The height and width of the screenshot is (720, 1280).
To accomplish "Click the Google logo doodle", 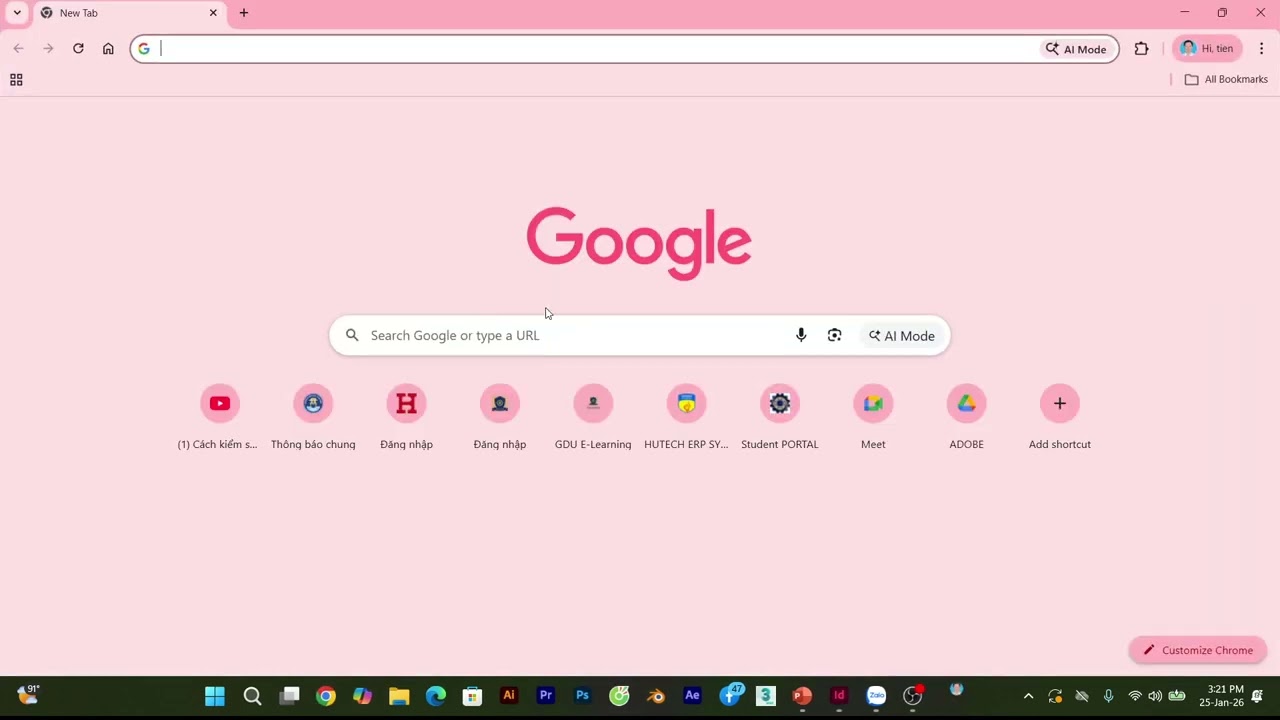I will (x=639, y=243).
